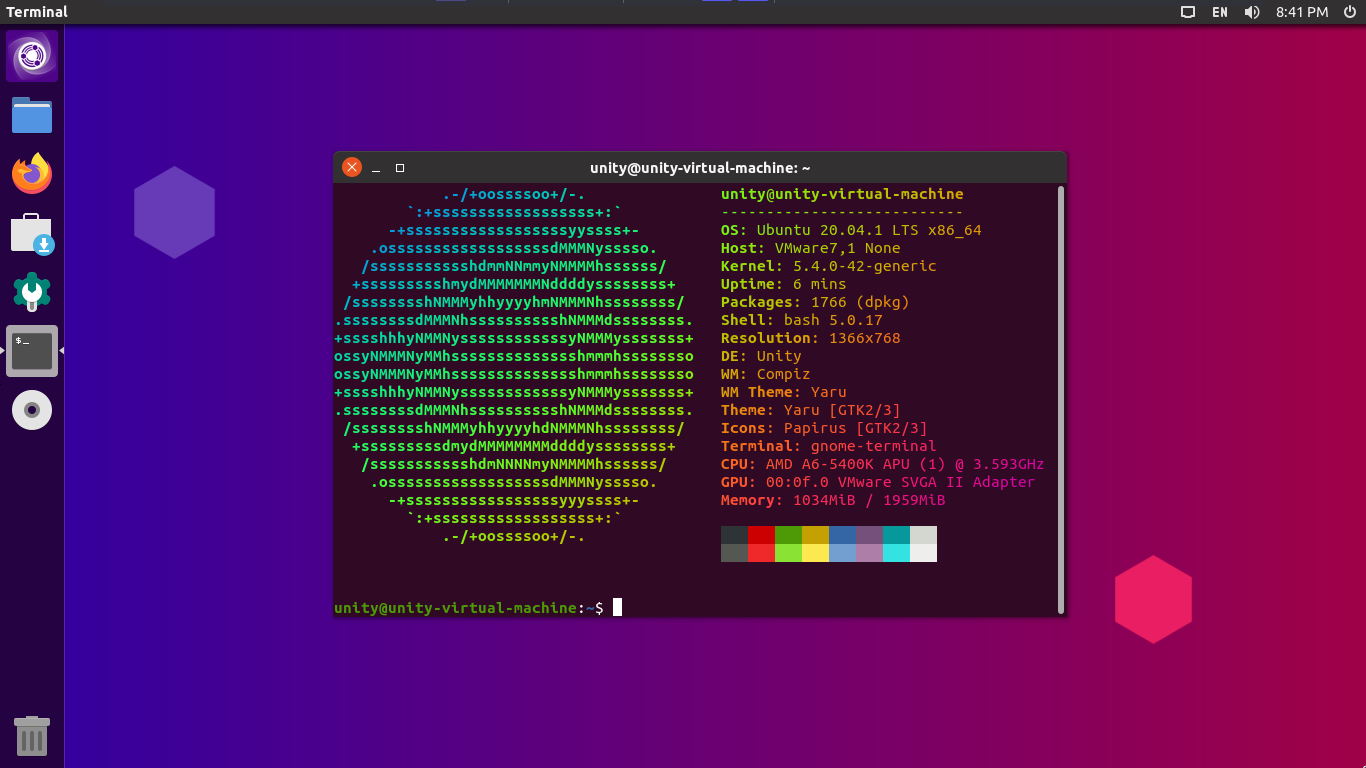Image resolution: width=1366 pixels, height=768 pixels.
Task: Close the terminal window
Action: click(352, 168)
